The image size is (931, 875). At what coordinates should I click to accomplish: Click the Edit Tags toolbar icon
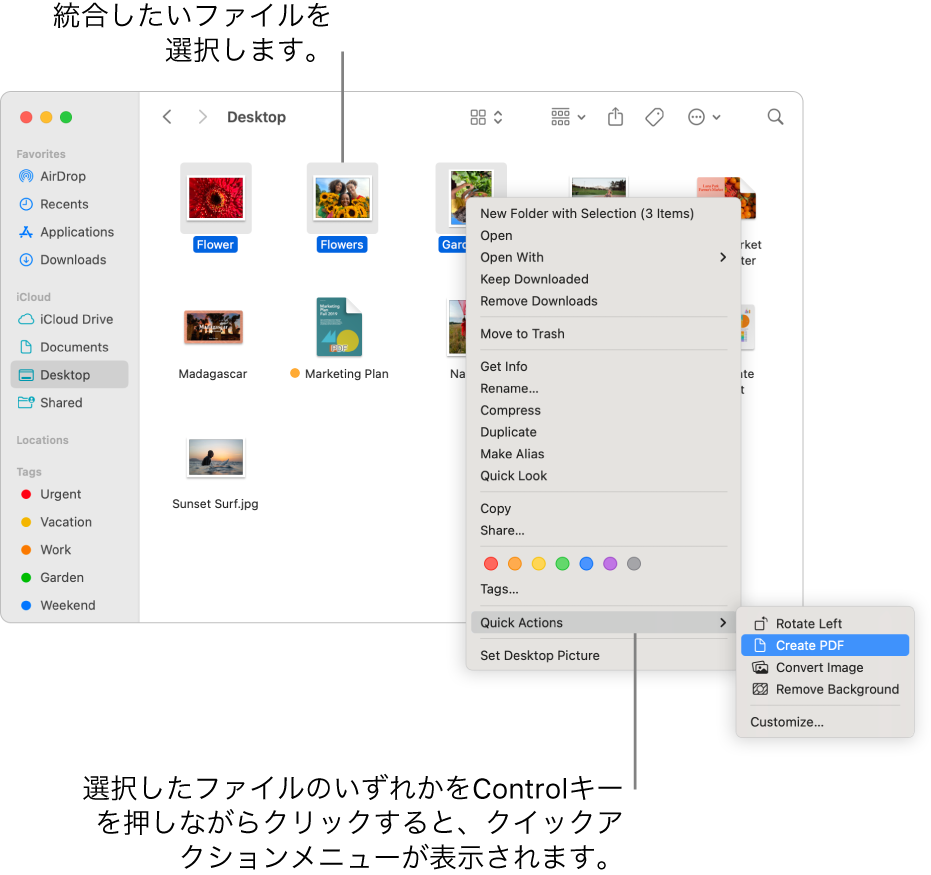pyautogui.click(x=654, y=117)
